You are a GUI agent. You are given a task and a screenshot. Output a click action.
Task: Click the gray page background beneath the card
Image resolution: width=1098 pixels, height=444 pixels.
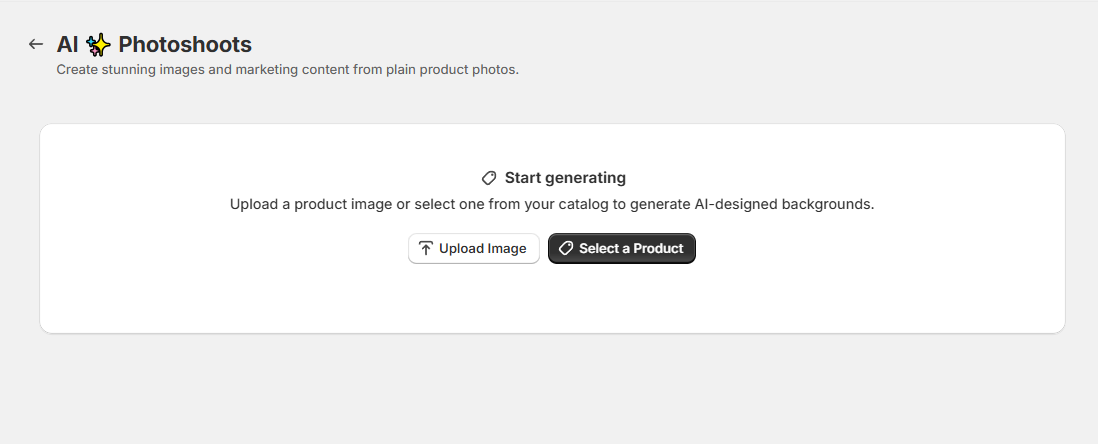(x=552, y=389)
